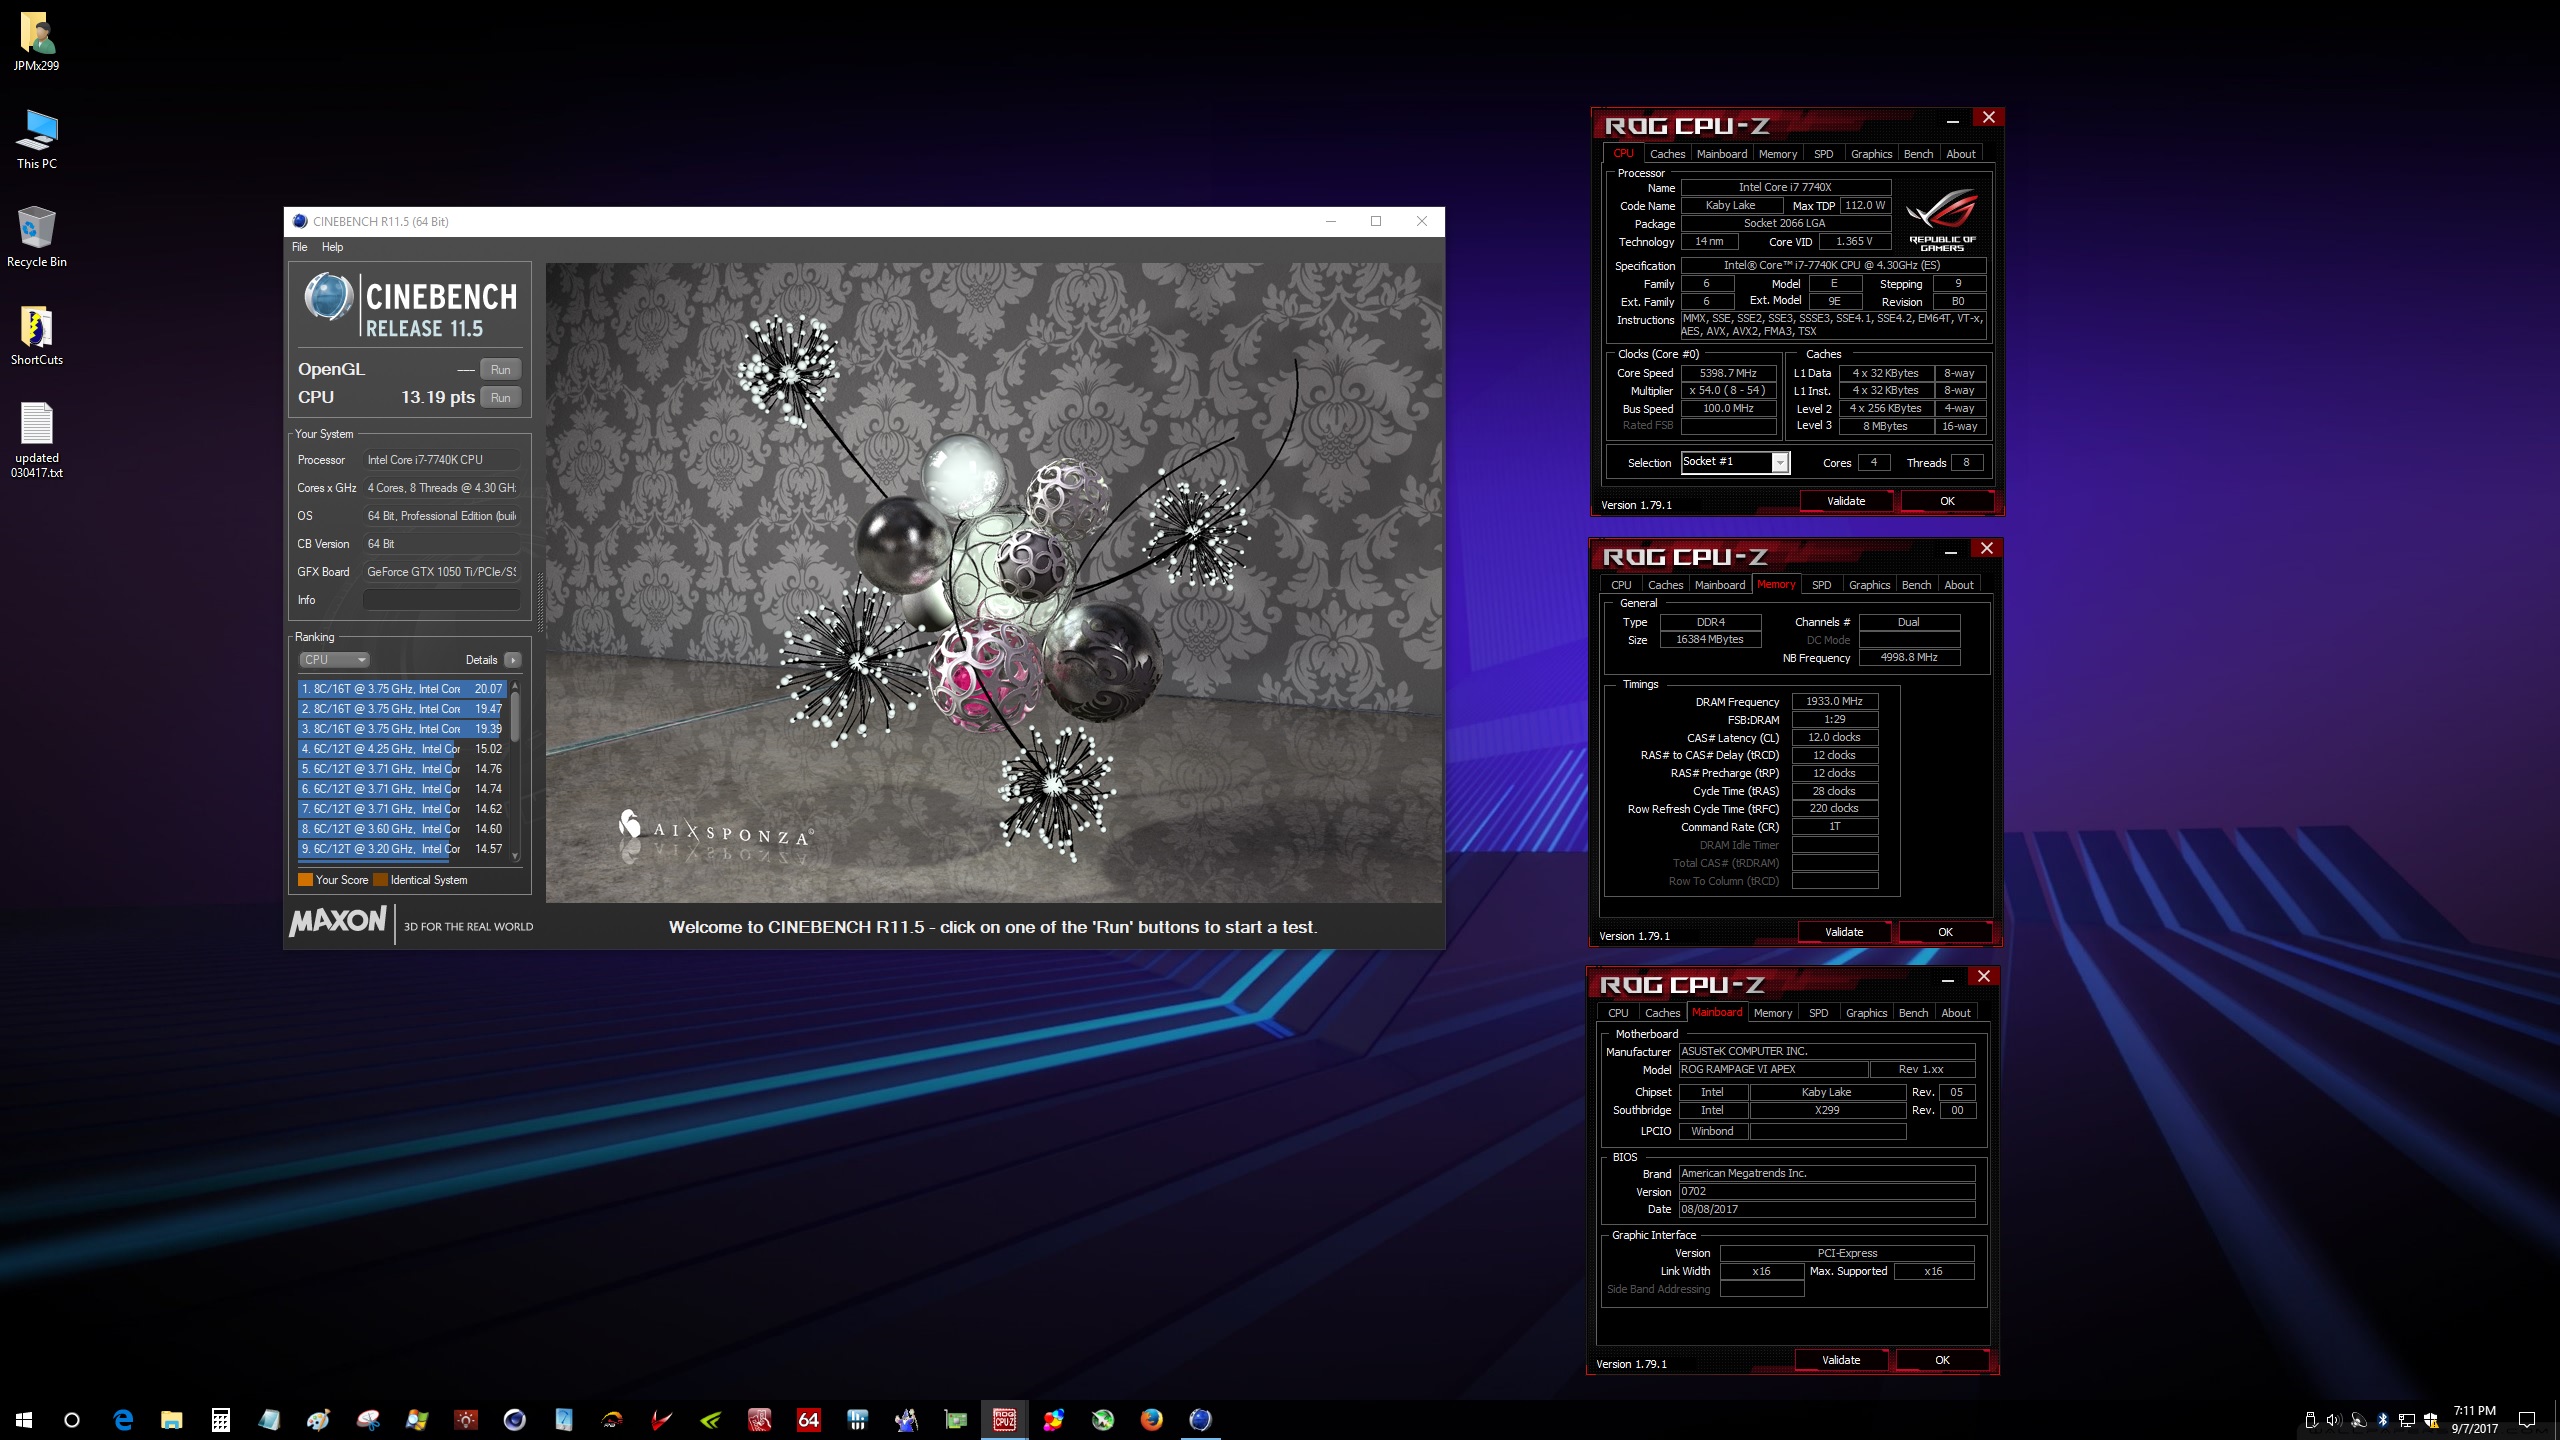2560x1440 pixels.
Task: Open Snipping Tool from the taskbar
Action: [x=368, y=1420]
